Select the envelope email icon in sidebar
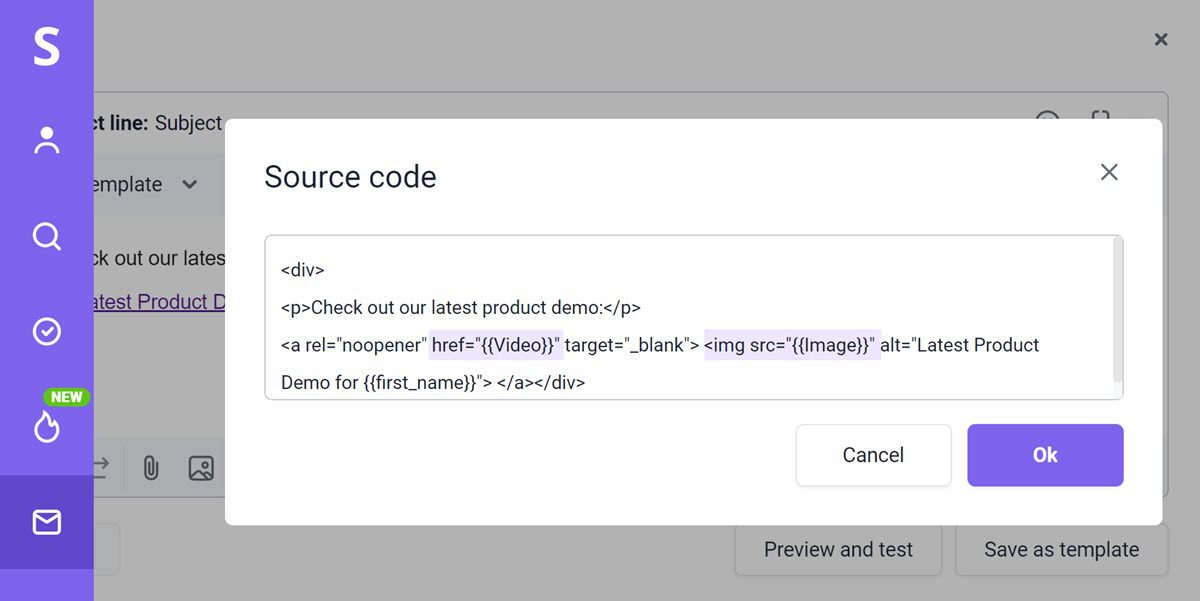This screenshot has height=601, width=1200. (46, 522)
